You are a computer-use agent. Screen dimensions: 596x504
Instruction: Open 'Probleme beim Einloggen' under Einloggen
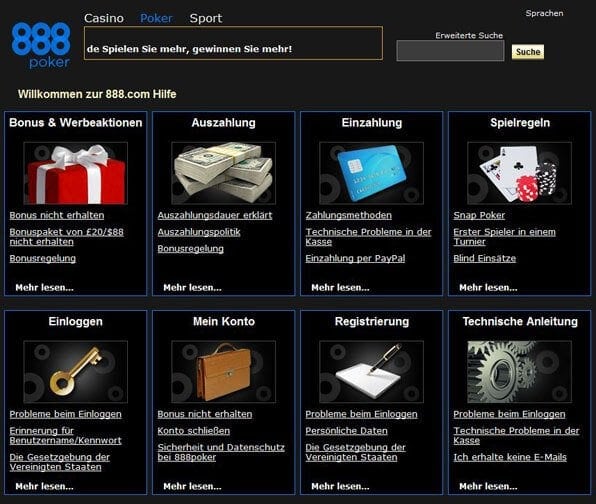click(x=65, y=414)
